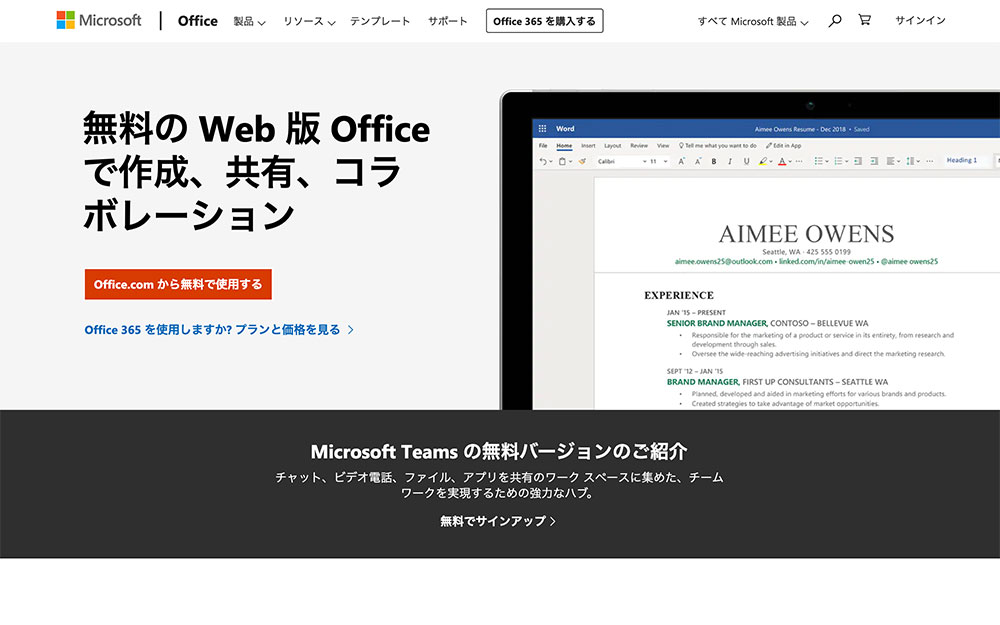Open more font options ellipsis after font color
The image size is (1000, 625).
799,161
